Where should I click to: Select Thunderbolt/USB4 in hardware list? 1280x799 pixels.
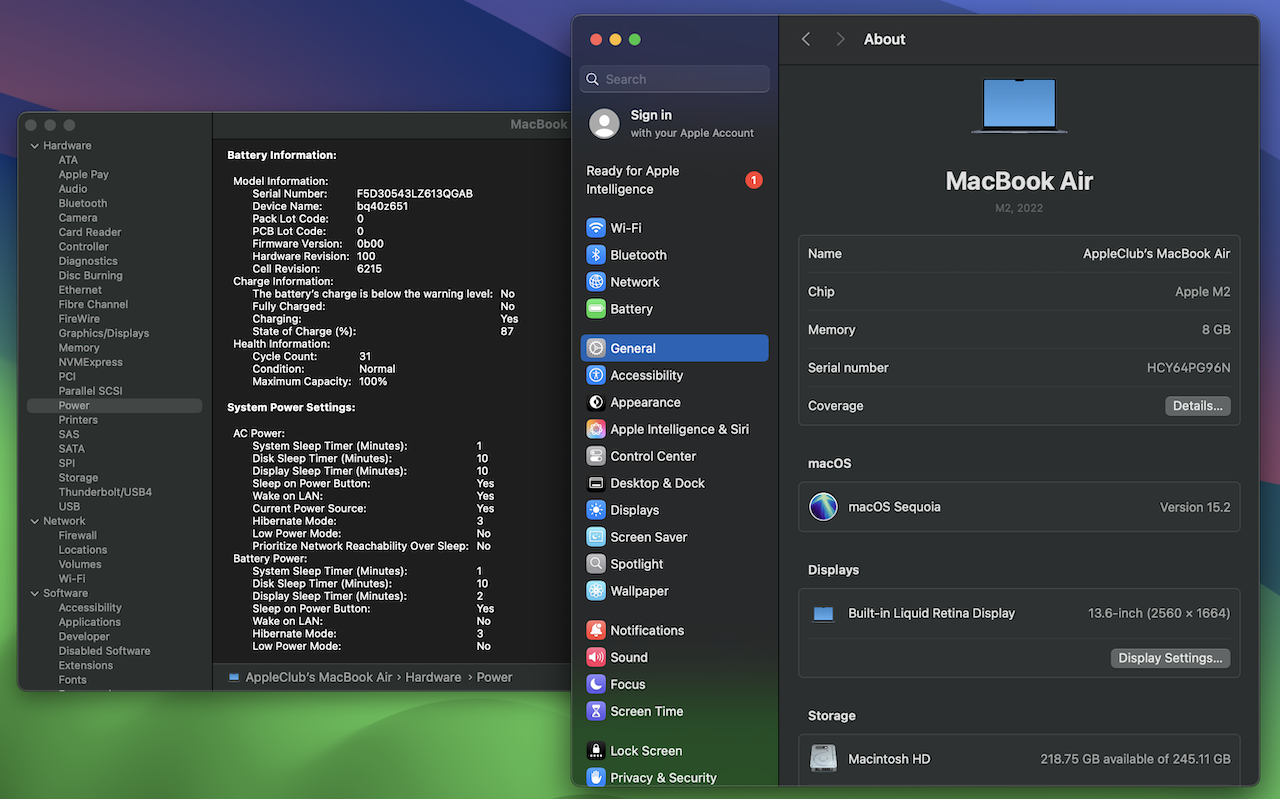(105, 492)
